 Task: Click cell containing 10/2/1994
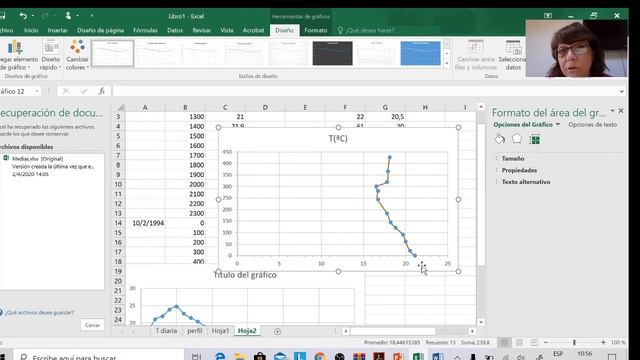(145, 223)
